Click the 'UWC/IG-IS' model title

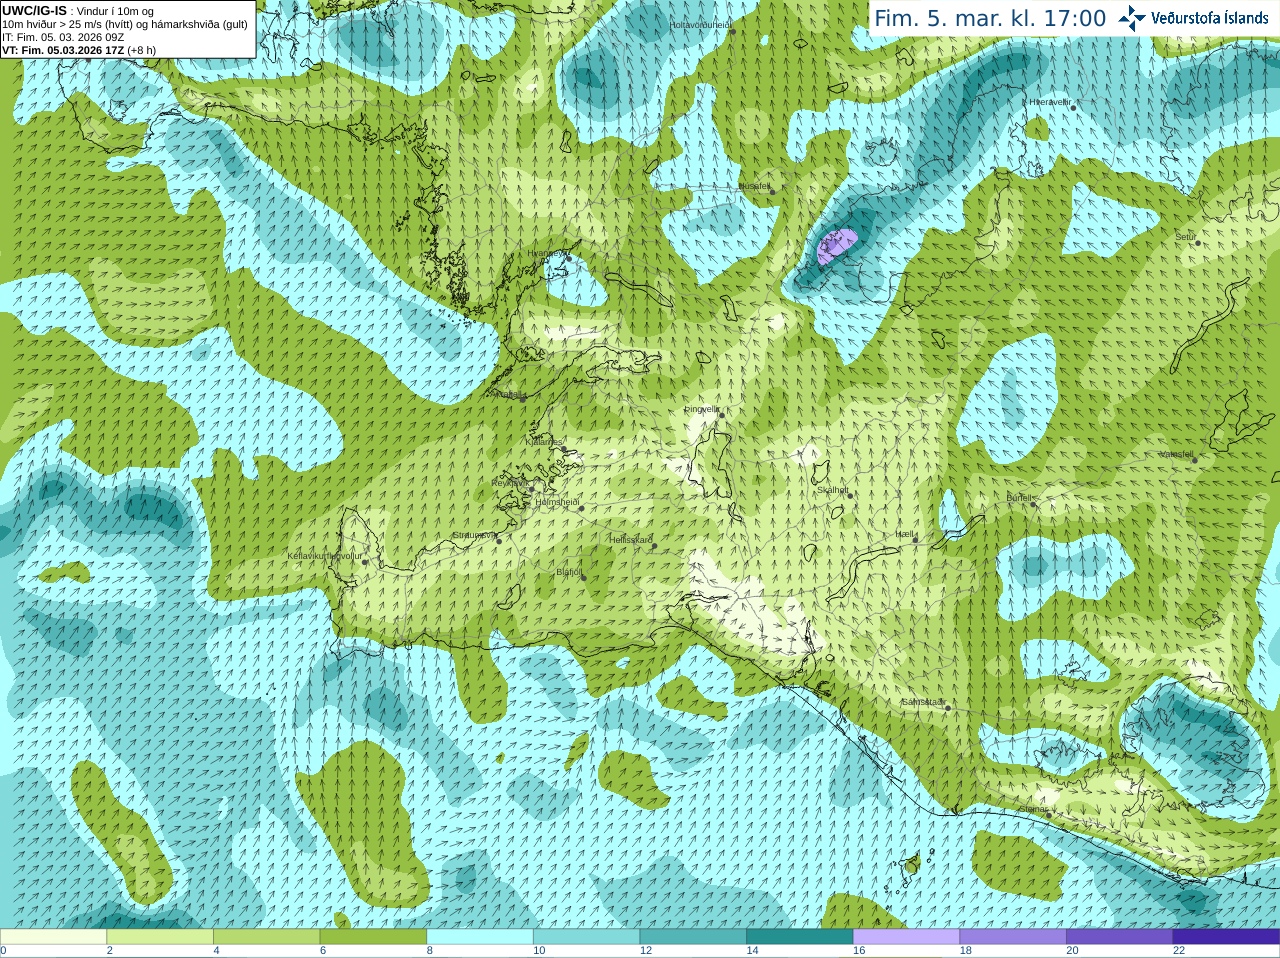pyautogui.click(x=34, y=11)
